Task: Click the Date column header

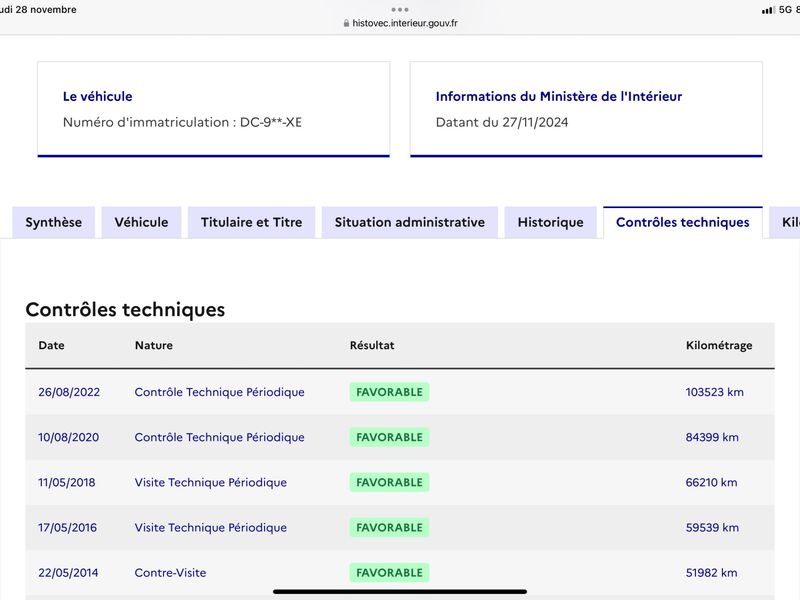Action: tap(52, 345)
